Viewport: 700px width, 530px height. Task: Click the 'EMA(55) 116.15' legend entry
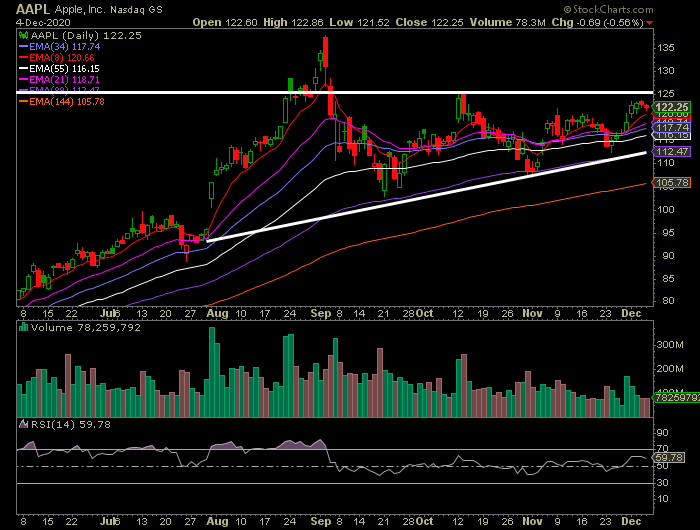pyautogui.click(x=64, y=69)
